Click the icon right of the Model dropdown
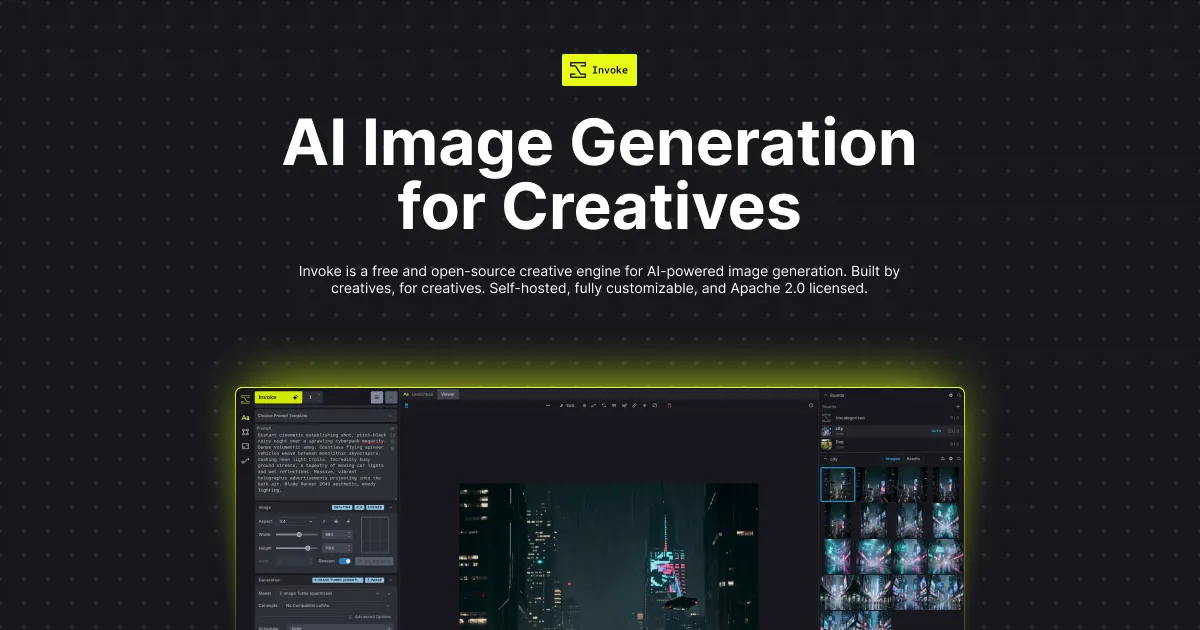Screen dimensions: 1200x630 pyautogui.click(x=389, y=593)
